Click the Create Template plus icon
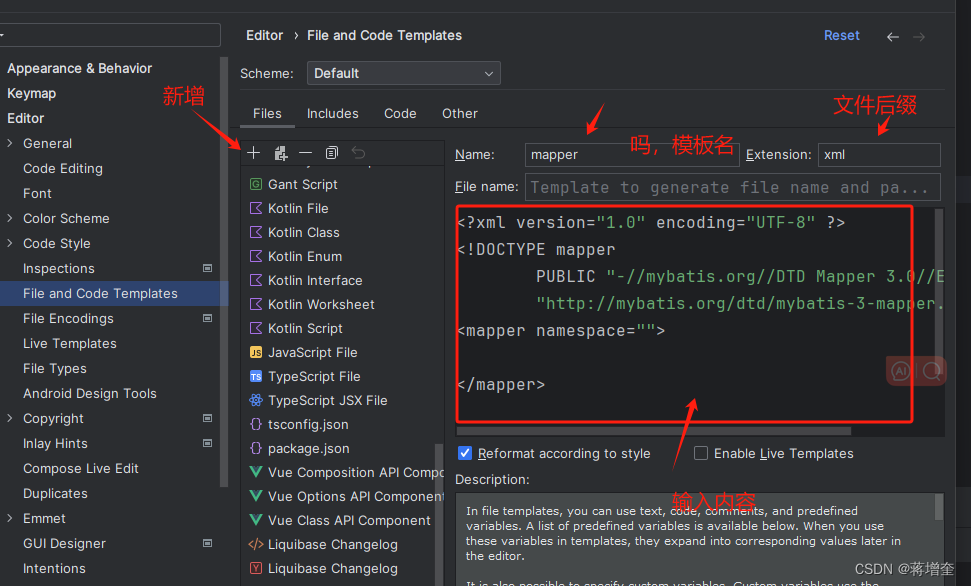 pos(253,153)
